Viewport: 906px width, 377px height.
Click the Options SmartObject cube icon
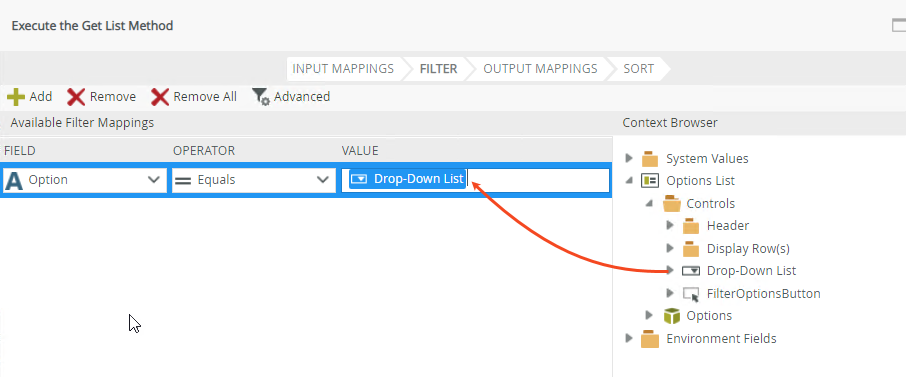[671, 316]
